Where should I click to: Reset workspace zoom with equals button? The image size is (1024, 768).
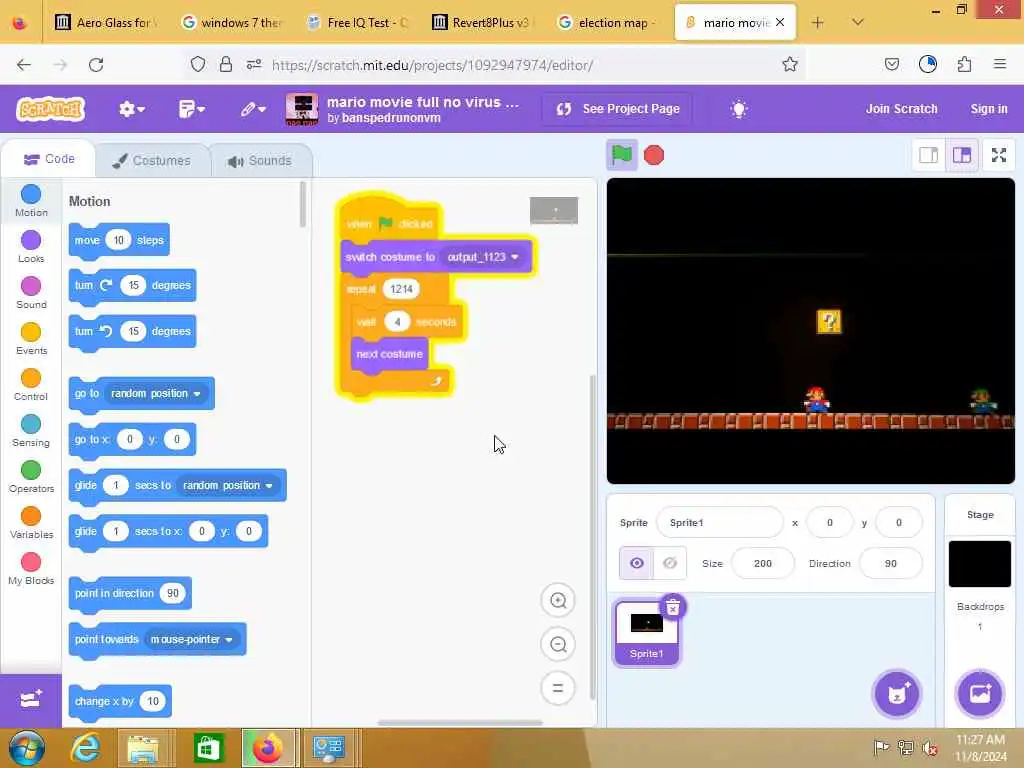[x=558, y=688]
